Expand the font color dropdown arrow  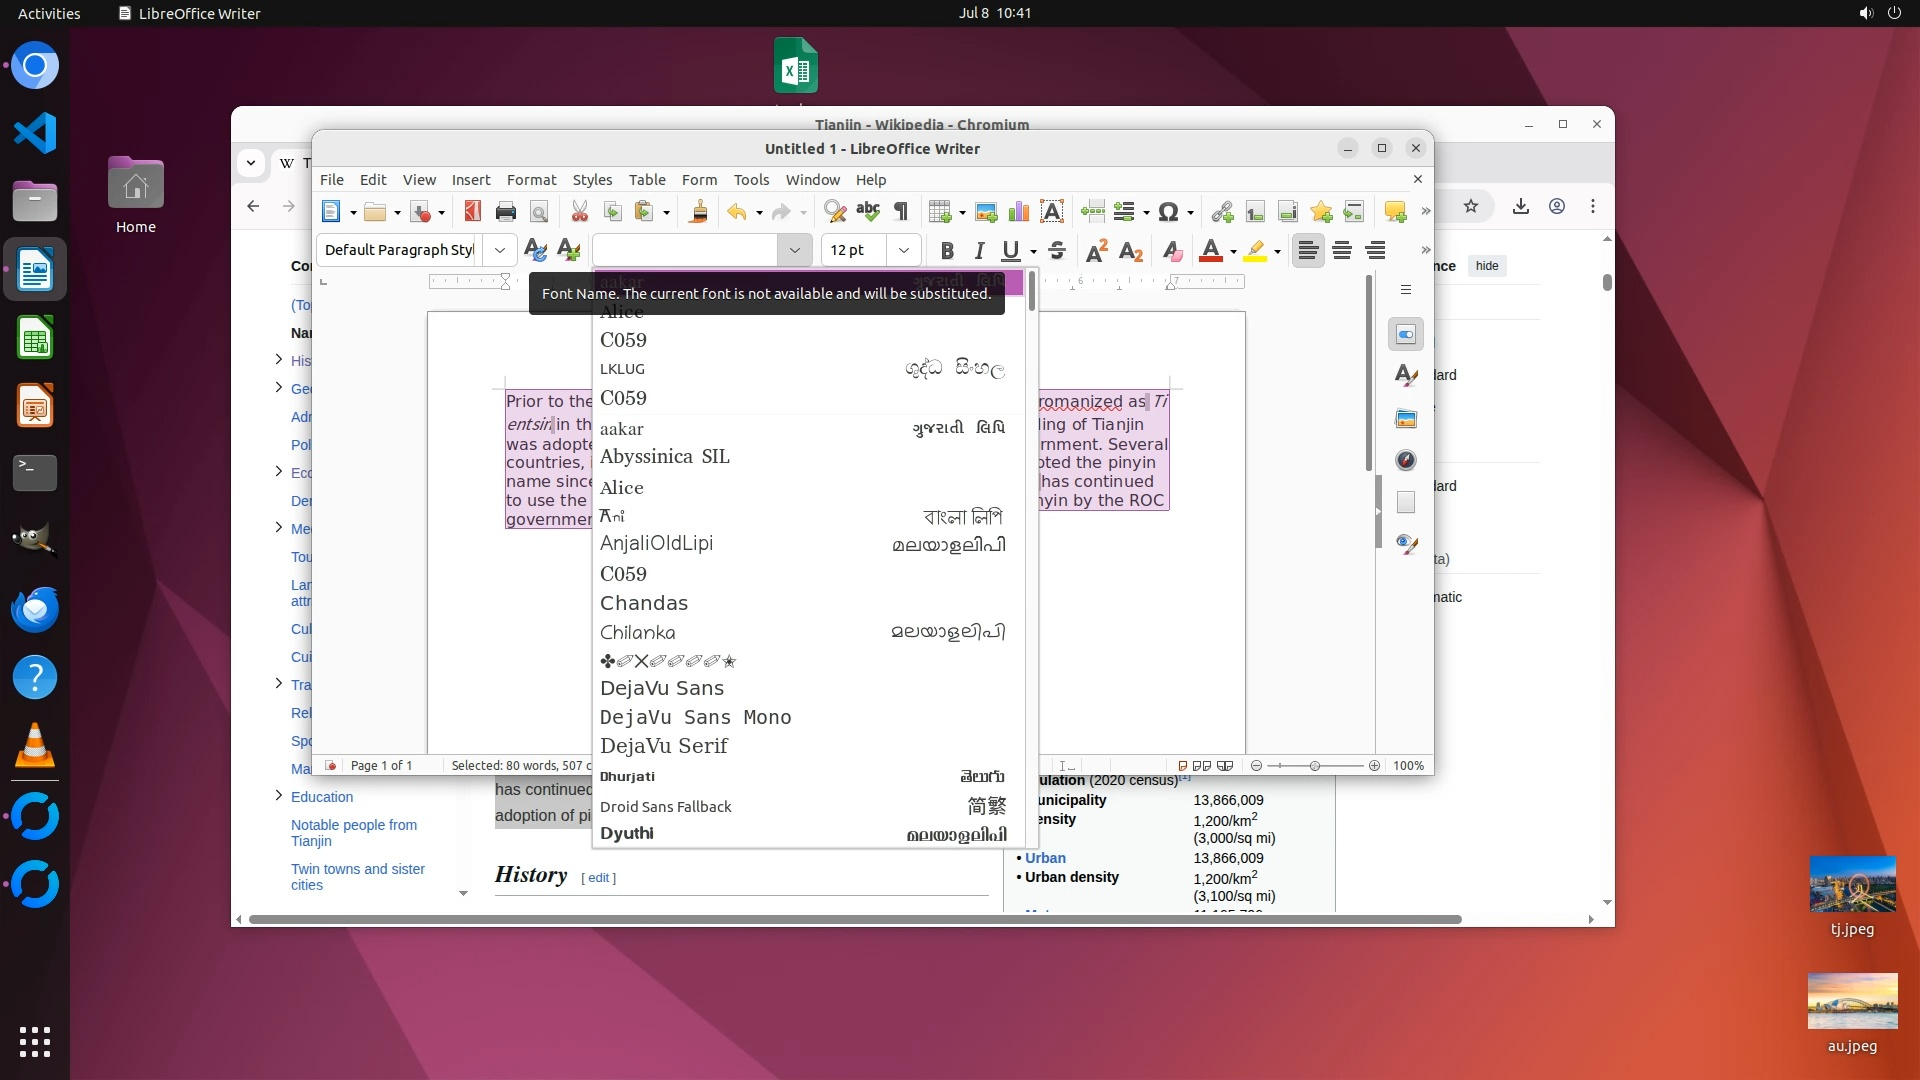pos(1233,251)
